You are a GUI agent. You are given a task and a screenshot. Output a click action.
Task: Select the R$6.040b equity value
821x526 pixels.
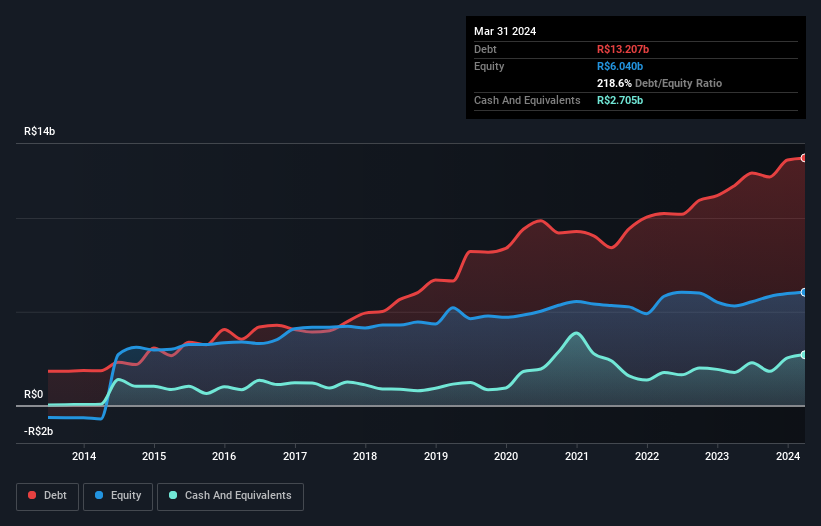click(x=620, y=66)
